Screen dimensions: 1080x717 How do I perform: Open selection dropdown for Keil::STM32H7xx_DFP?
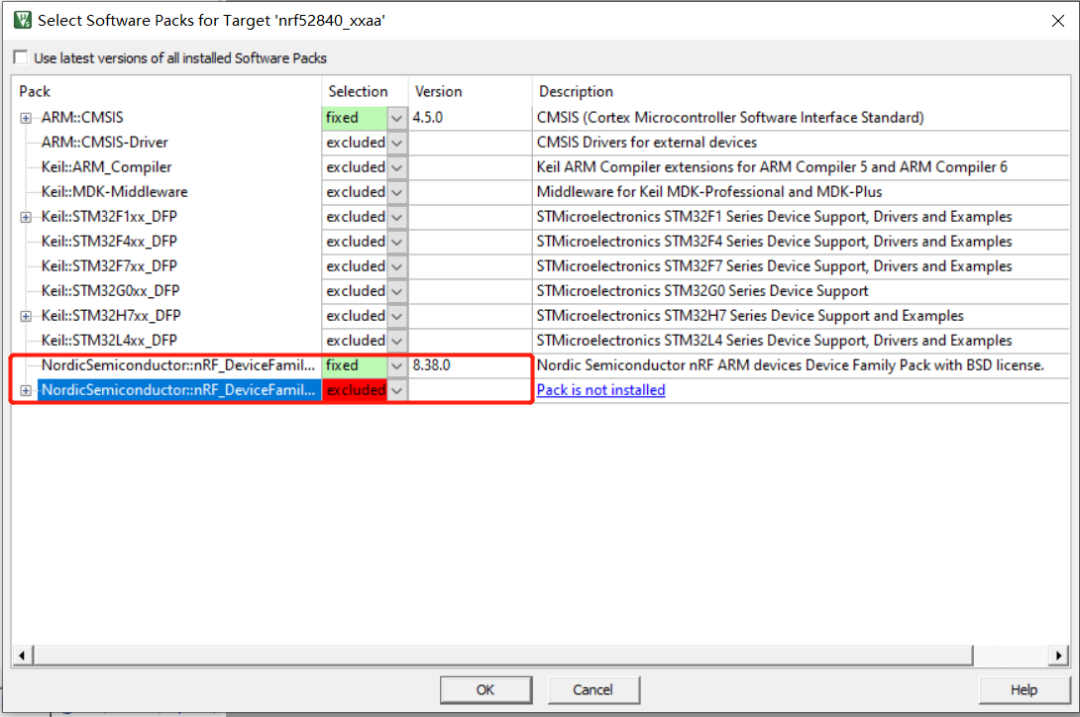tap(397, 316)
